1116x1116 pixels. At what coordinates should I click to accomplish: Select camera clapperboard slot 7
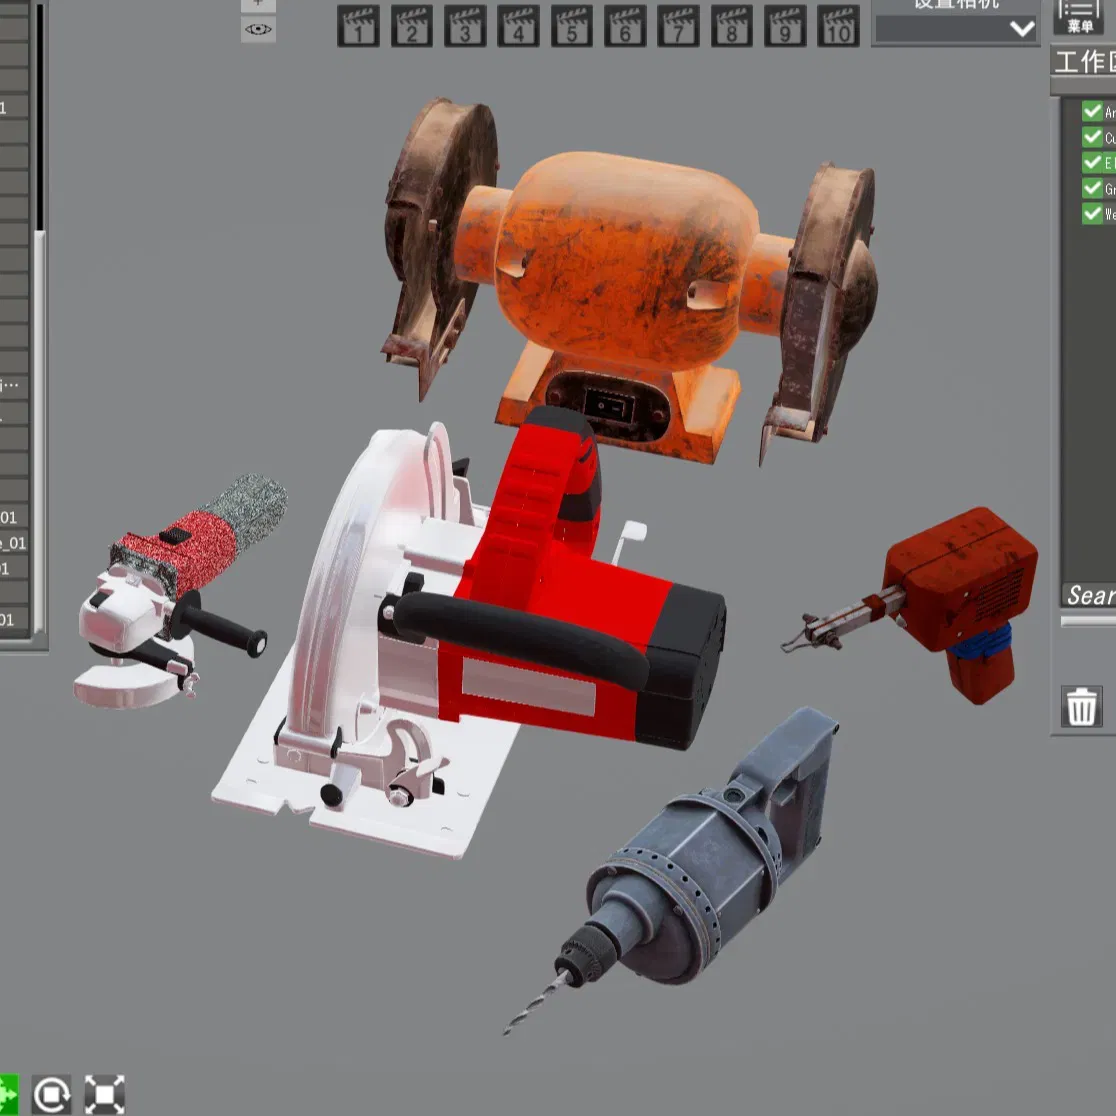678,26
